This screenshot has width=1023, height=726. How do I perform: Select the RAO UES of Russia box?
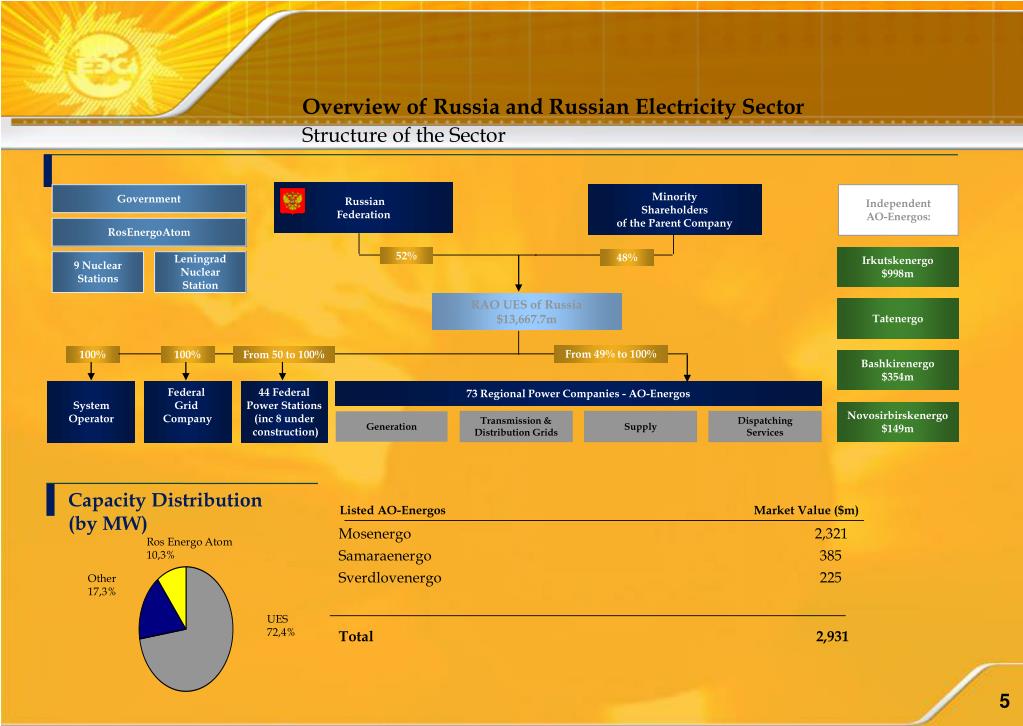(x=527, y=312)
